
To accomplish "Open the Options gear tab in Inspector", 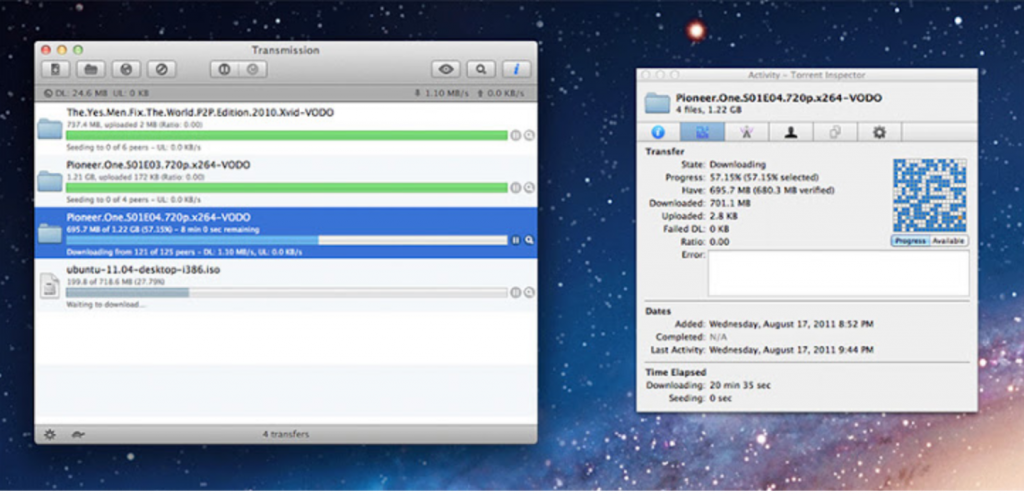I will click(x=879, y=132).
